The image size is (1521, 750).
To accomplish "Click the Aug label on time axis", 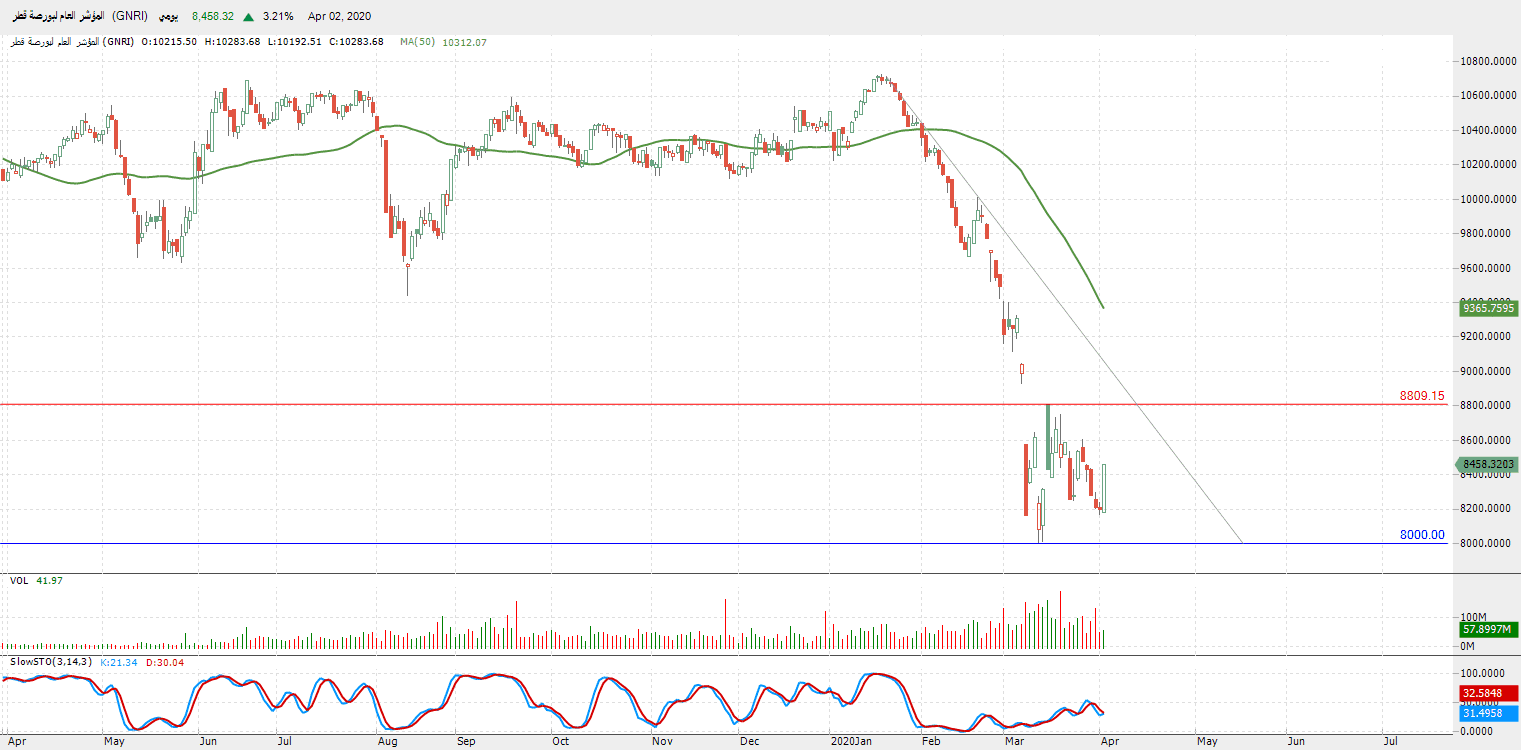I will tap(387, 742).
